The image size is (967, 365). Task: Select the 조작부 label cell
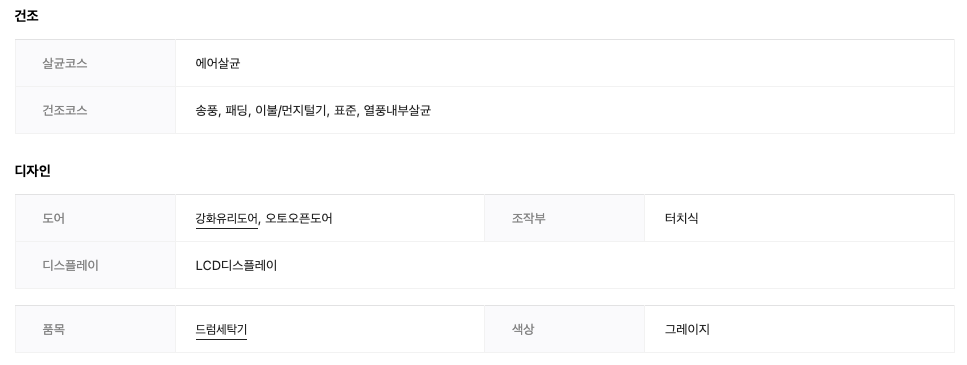tap(529, 218)
